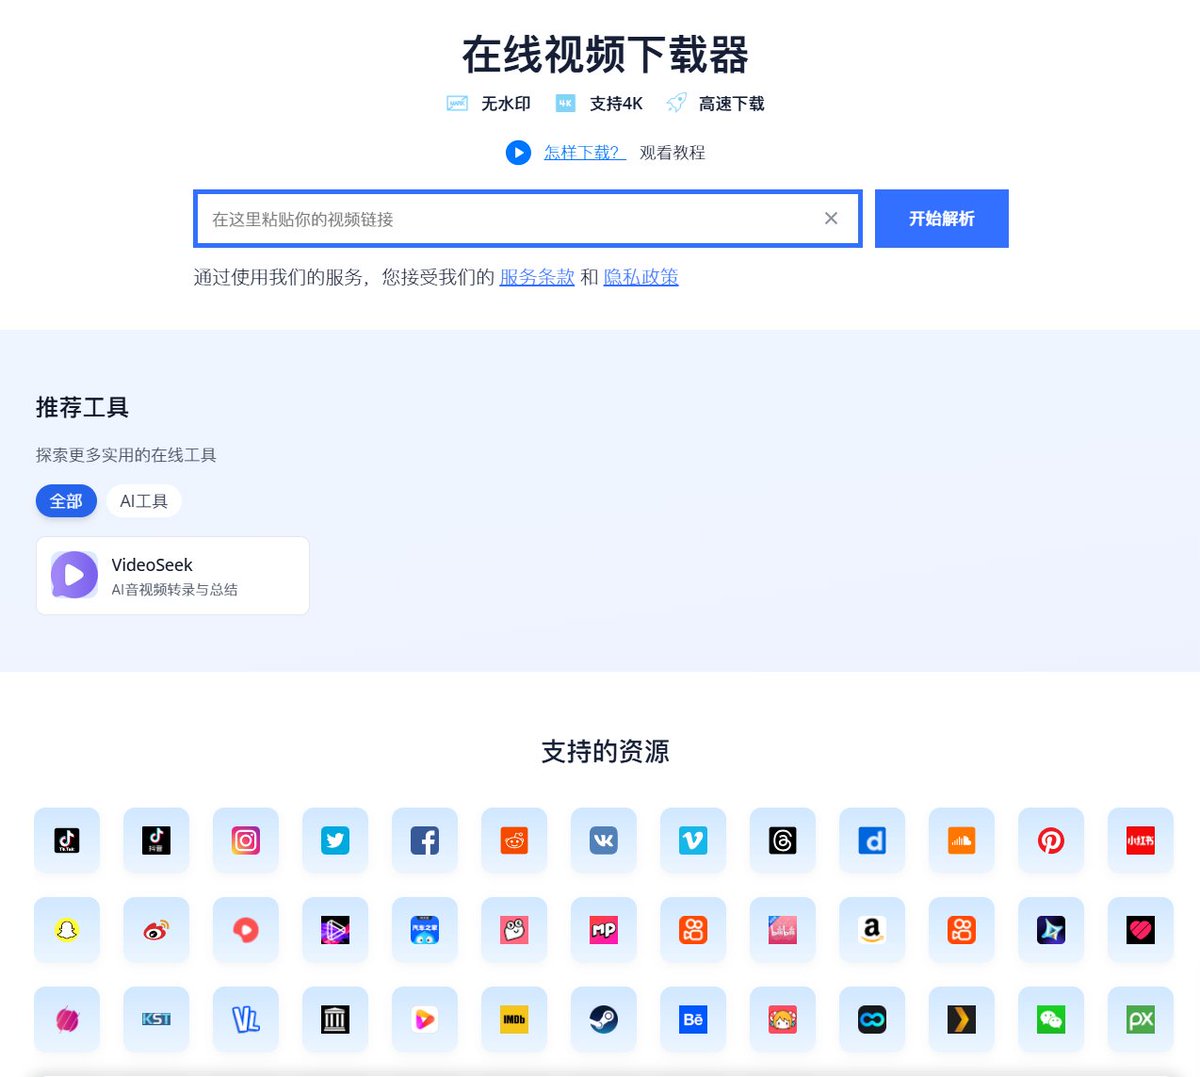The width and height of the screenshot is (1200, 1077).
Task: Pick the pink leaf icon
Action: click(67, 1019)
